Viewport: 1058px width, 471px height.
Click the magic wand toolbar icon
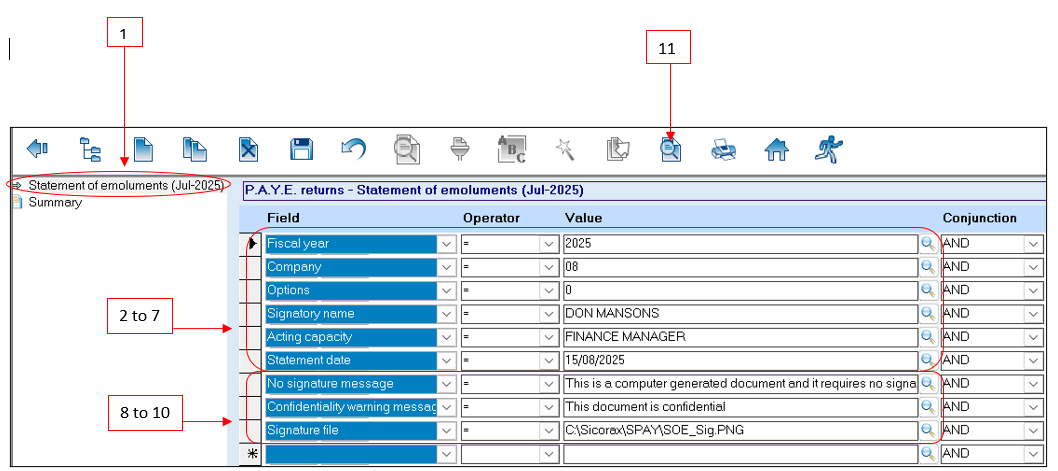click(x=564, y=149)
